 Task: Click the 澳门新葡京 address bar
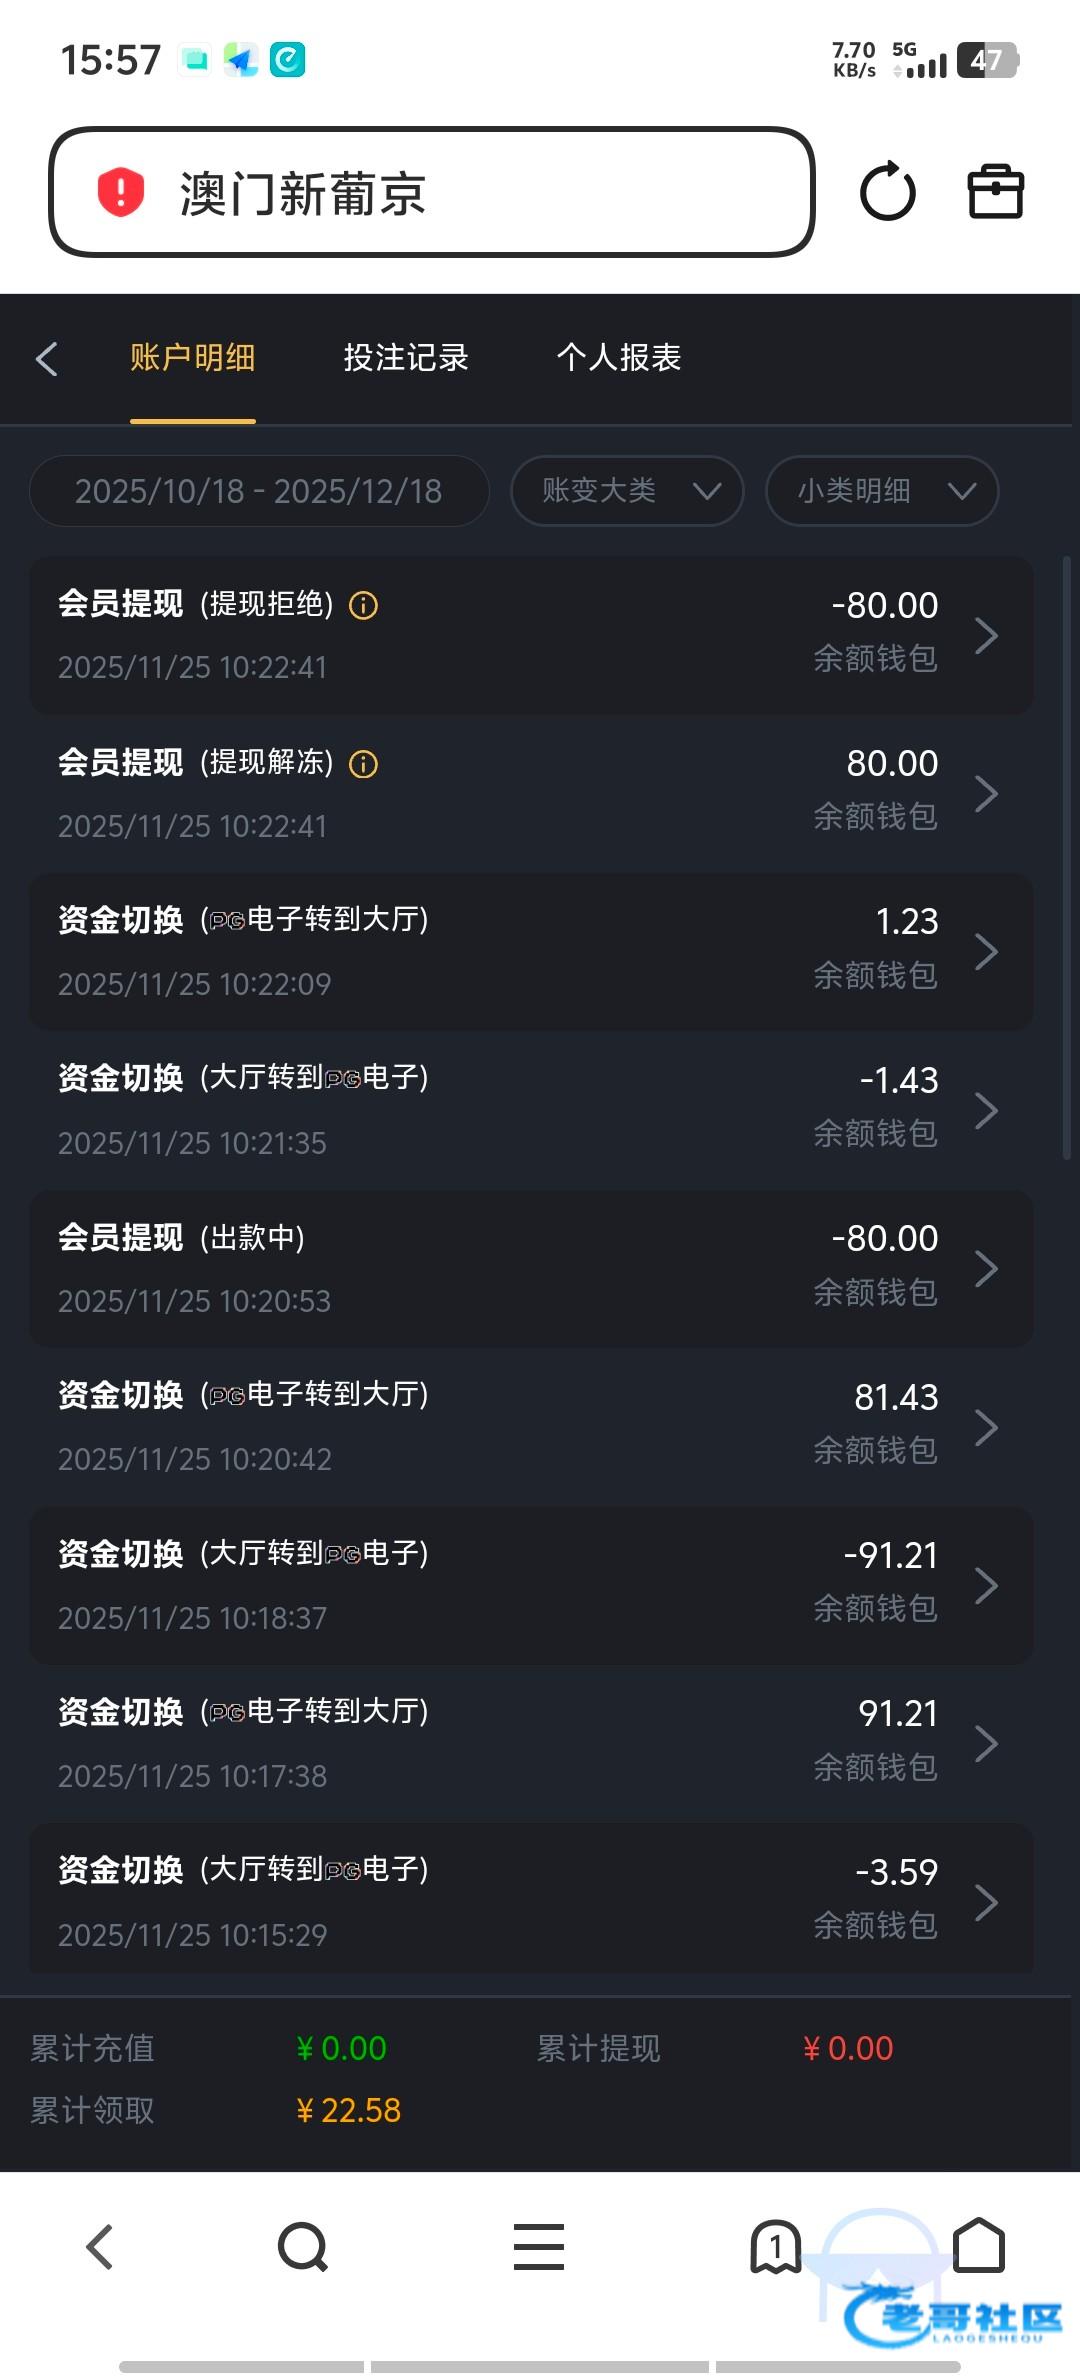click(x=432, y=192)
